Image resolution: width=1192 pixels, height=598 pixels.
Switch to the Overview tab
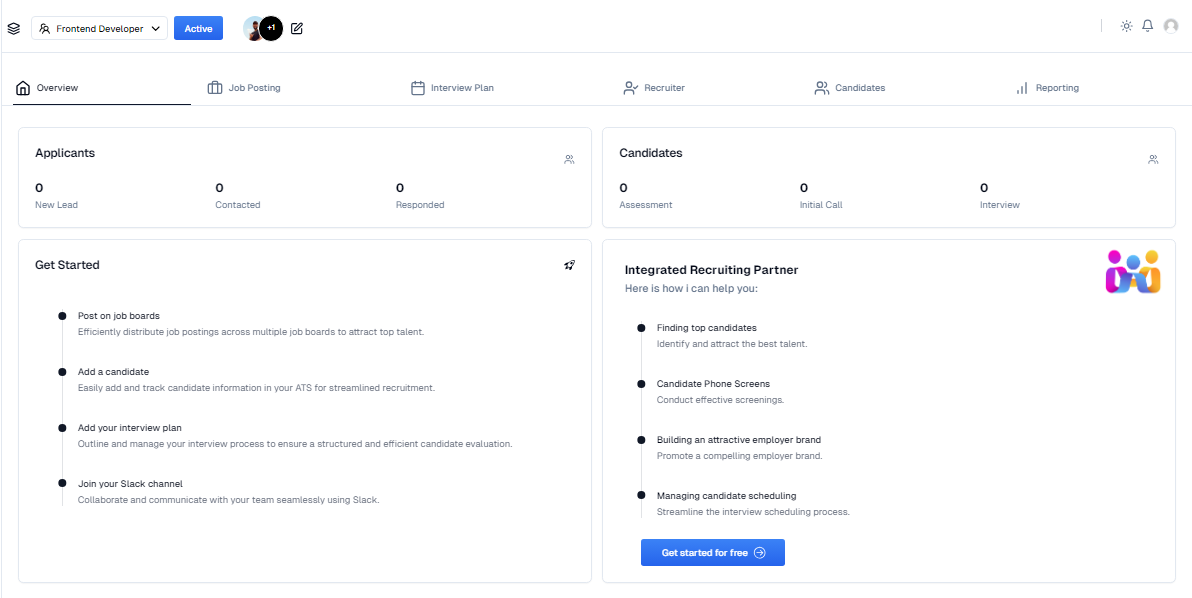[103, 88]
